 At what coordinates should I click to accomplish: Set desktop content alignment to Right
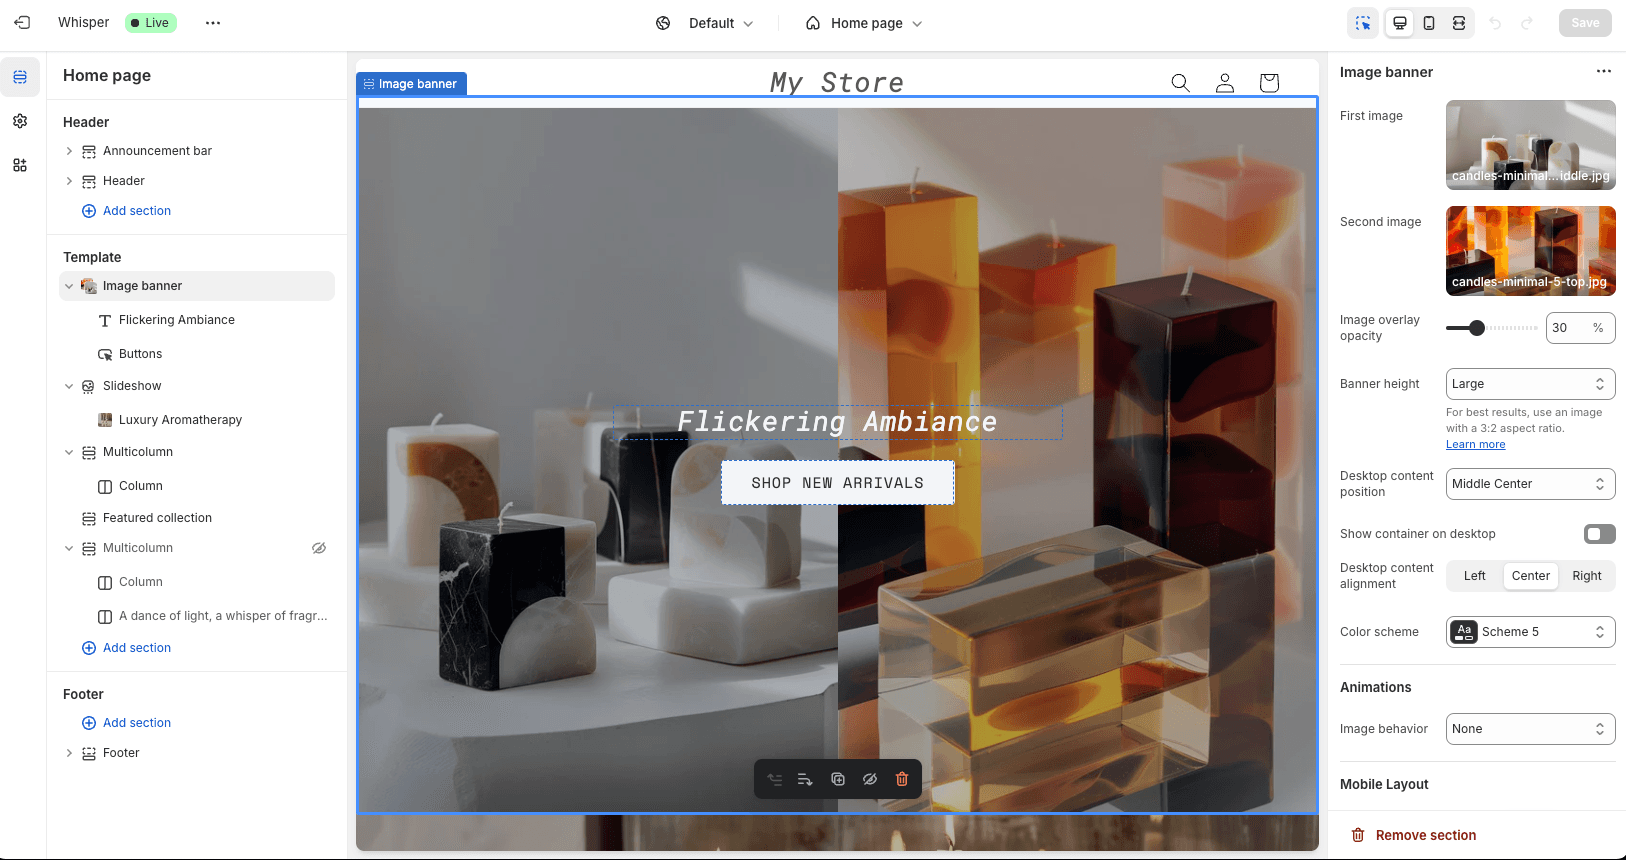tap(1586, 576)
